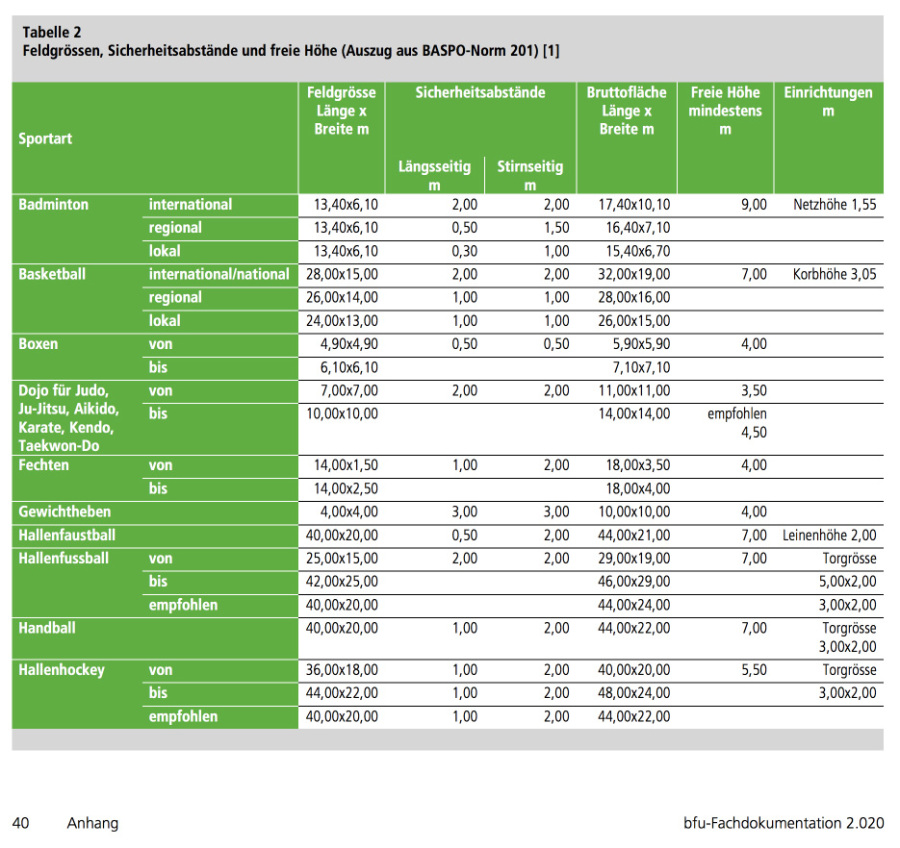Click the "Längsseitig m" subheader
Screen dimensions: 900x848
tap(434, 176)
